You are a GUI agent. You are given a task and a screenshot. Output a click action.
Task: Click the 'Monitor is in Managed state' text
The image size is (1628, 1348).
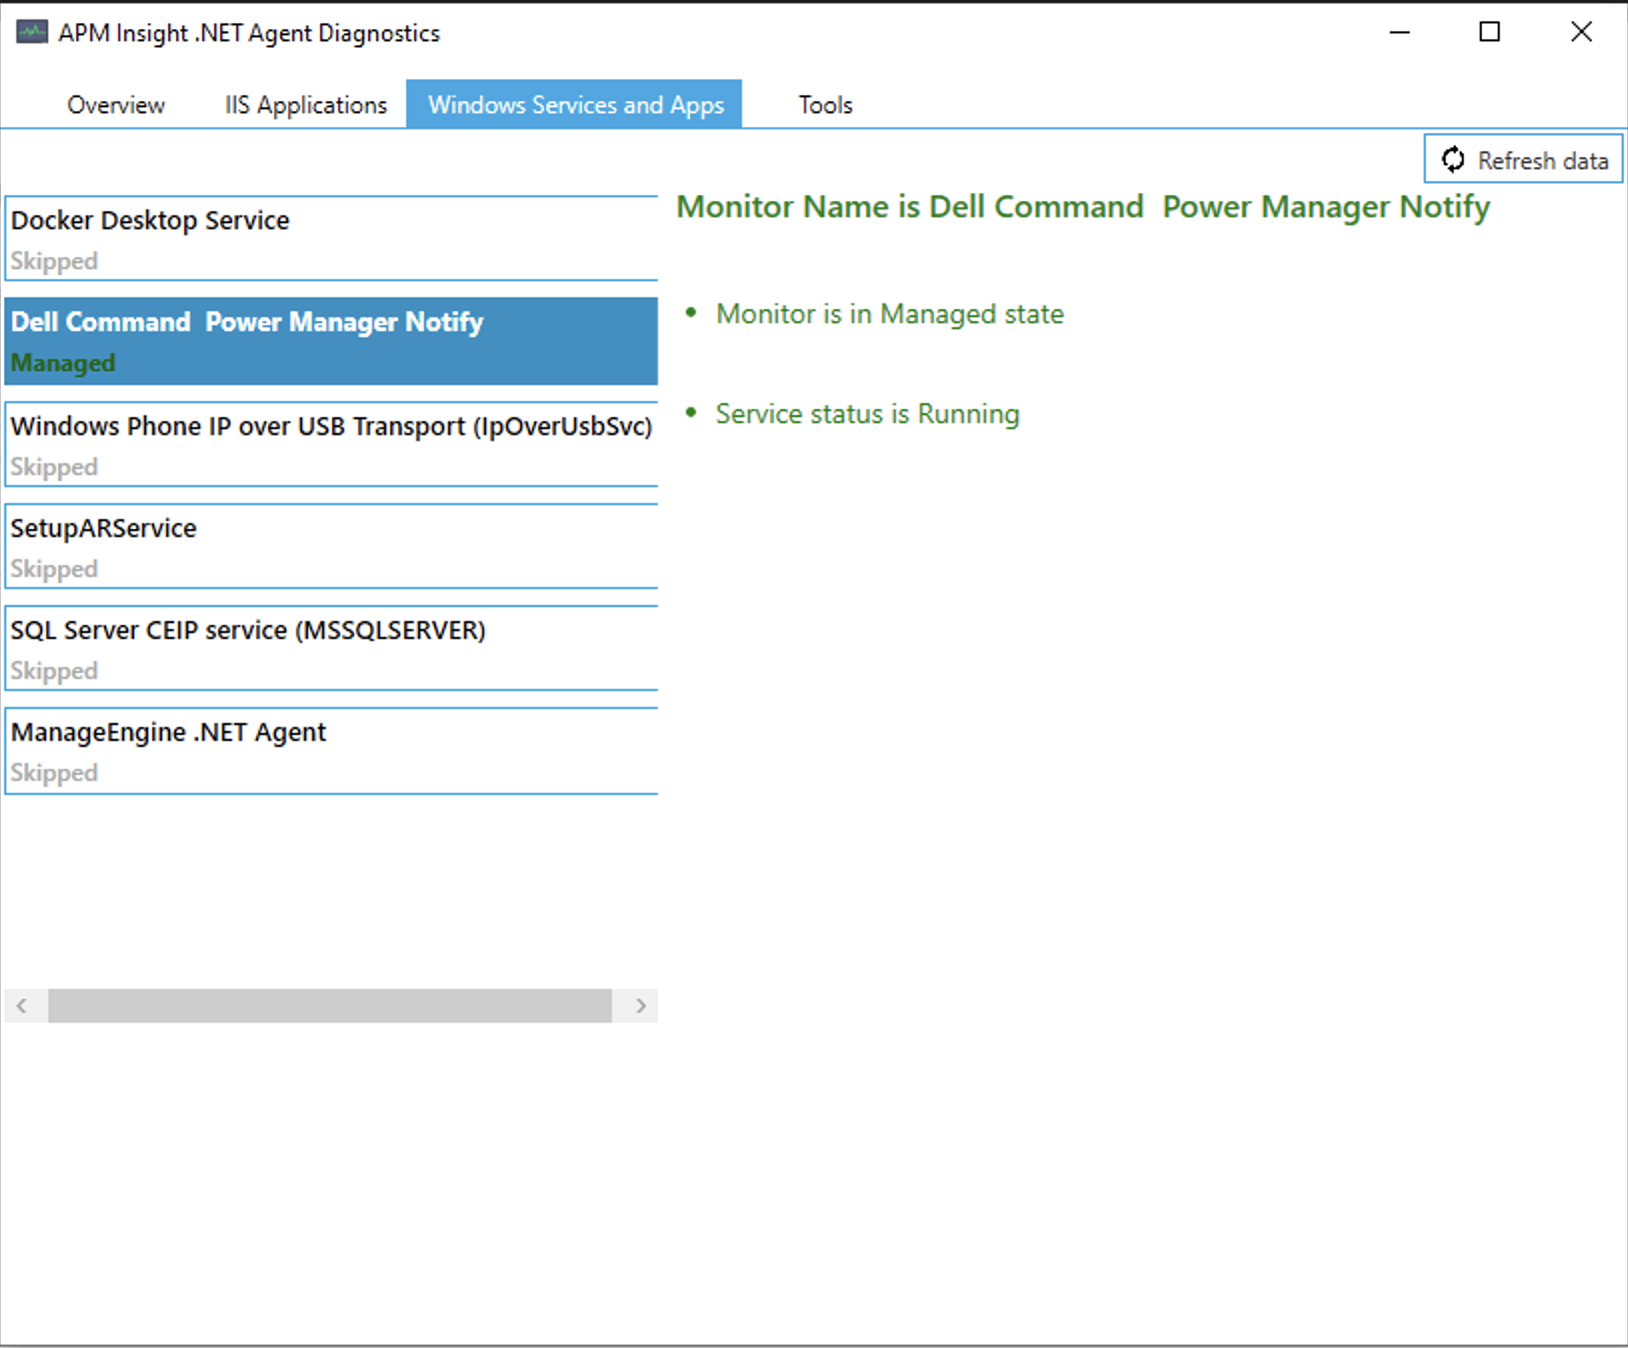click(x=889, y=314)
